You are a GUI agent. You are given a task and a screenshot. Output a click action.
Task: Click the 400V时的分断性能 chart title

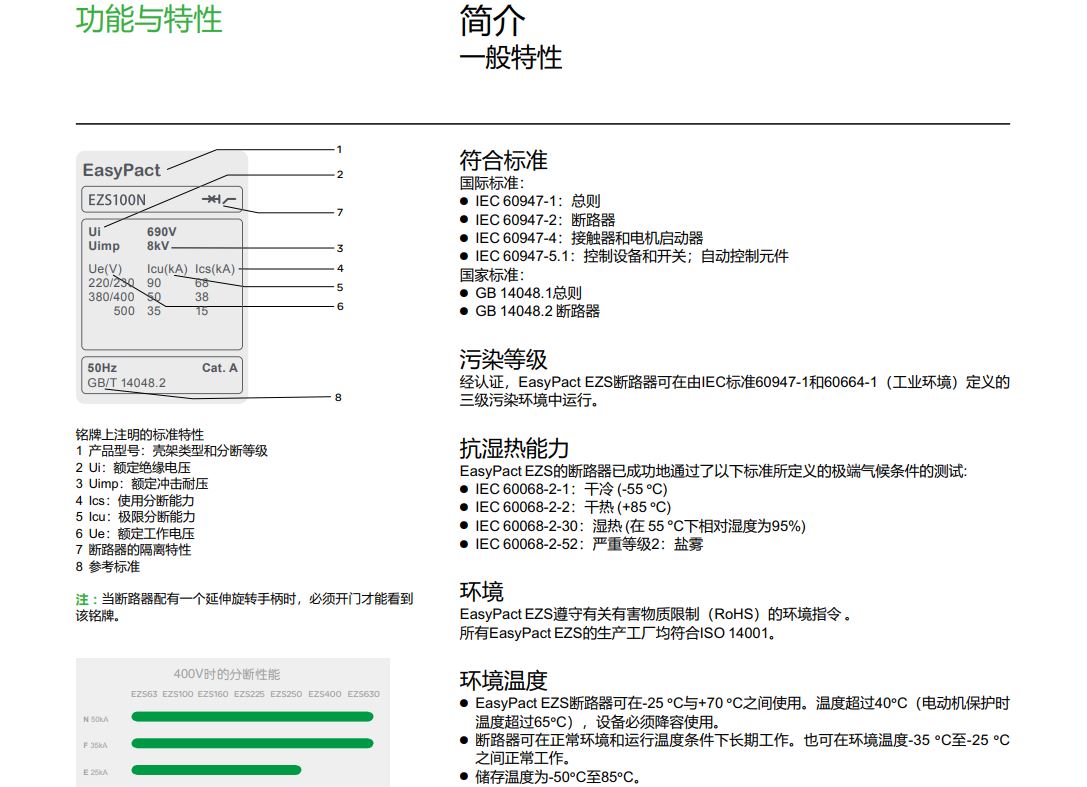227,674
